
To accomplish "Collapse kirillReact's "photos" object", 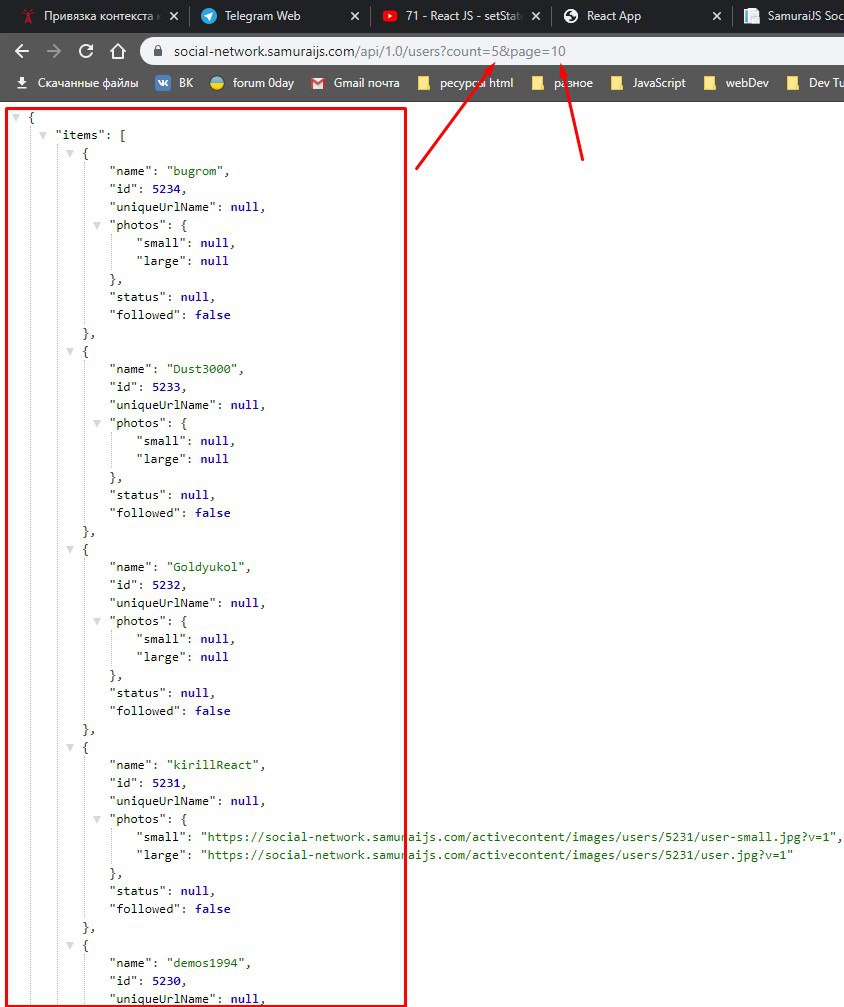I will tap(97, 819).
